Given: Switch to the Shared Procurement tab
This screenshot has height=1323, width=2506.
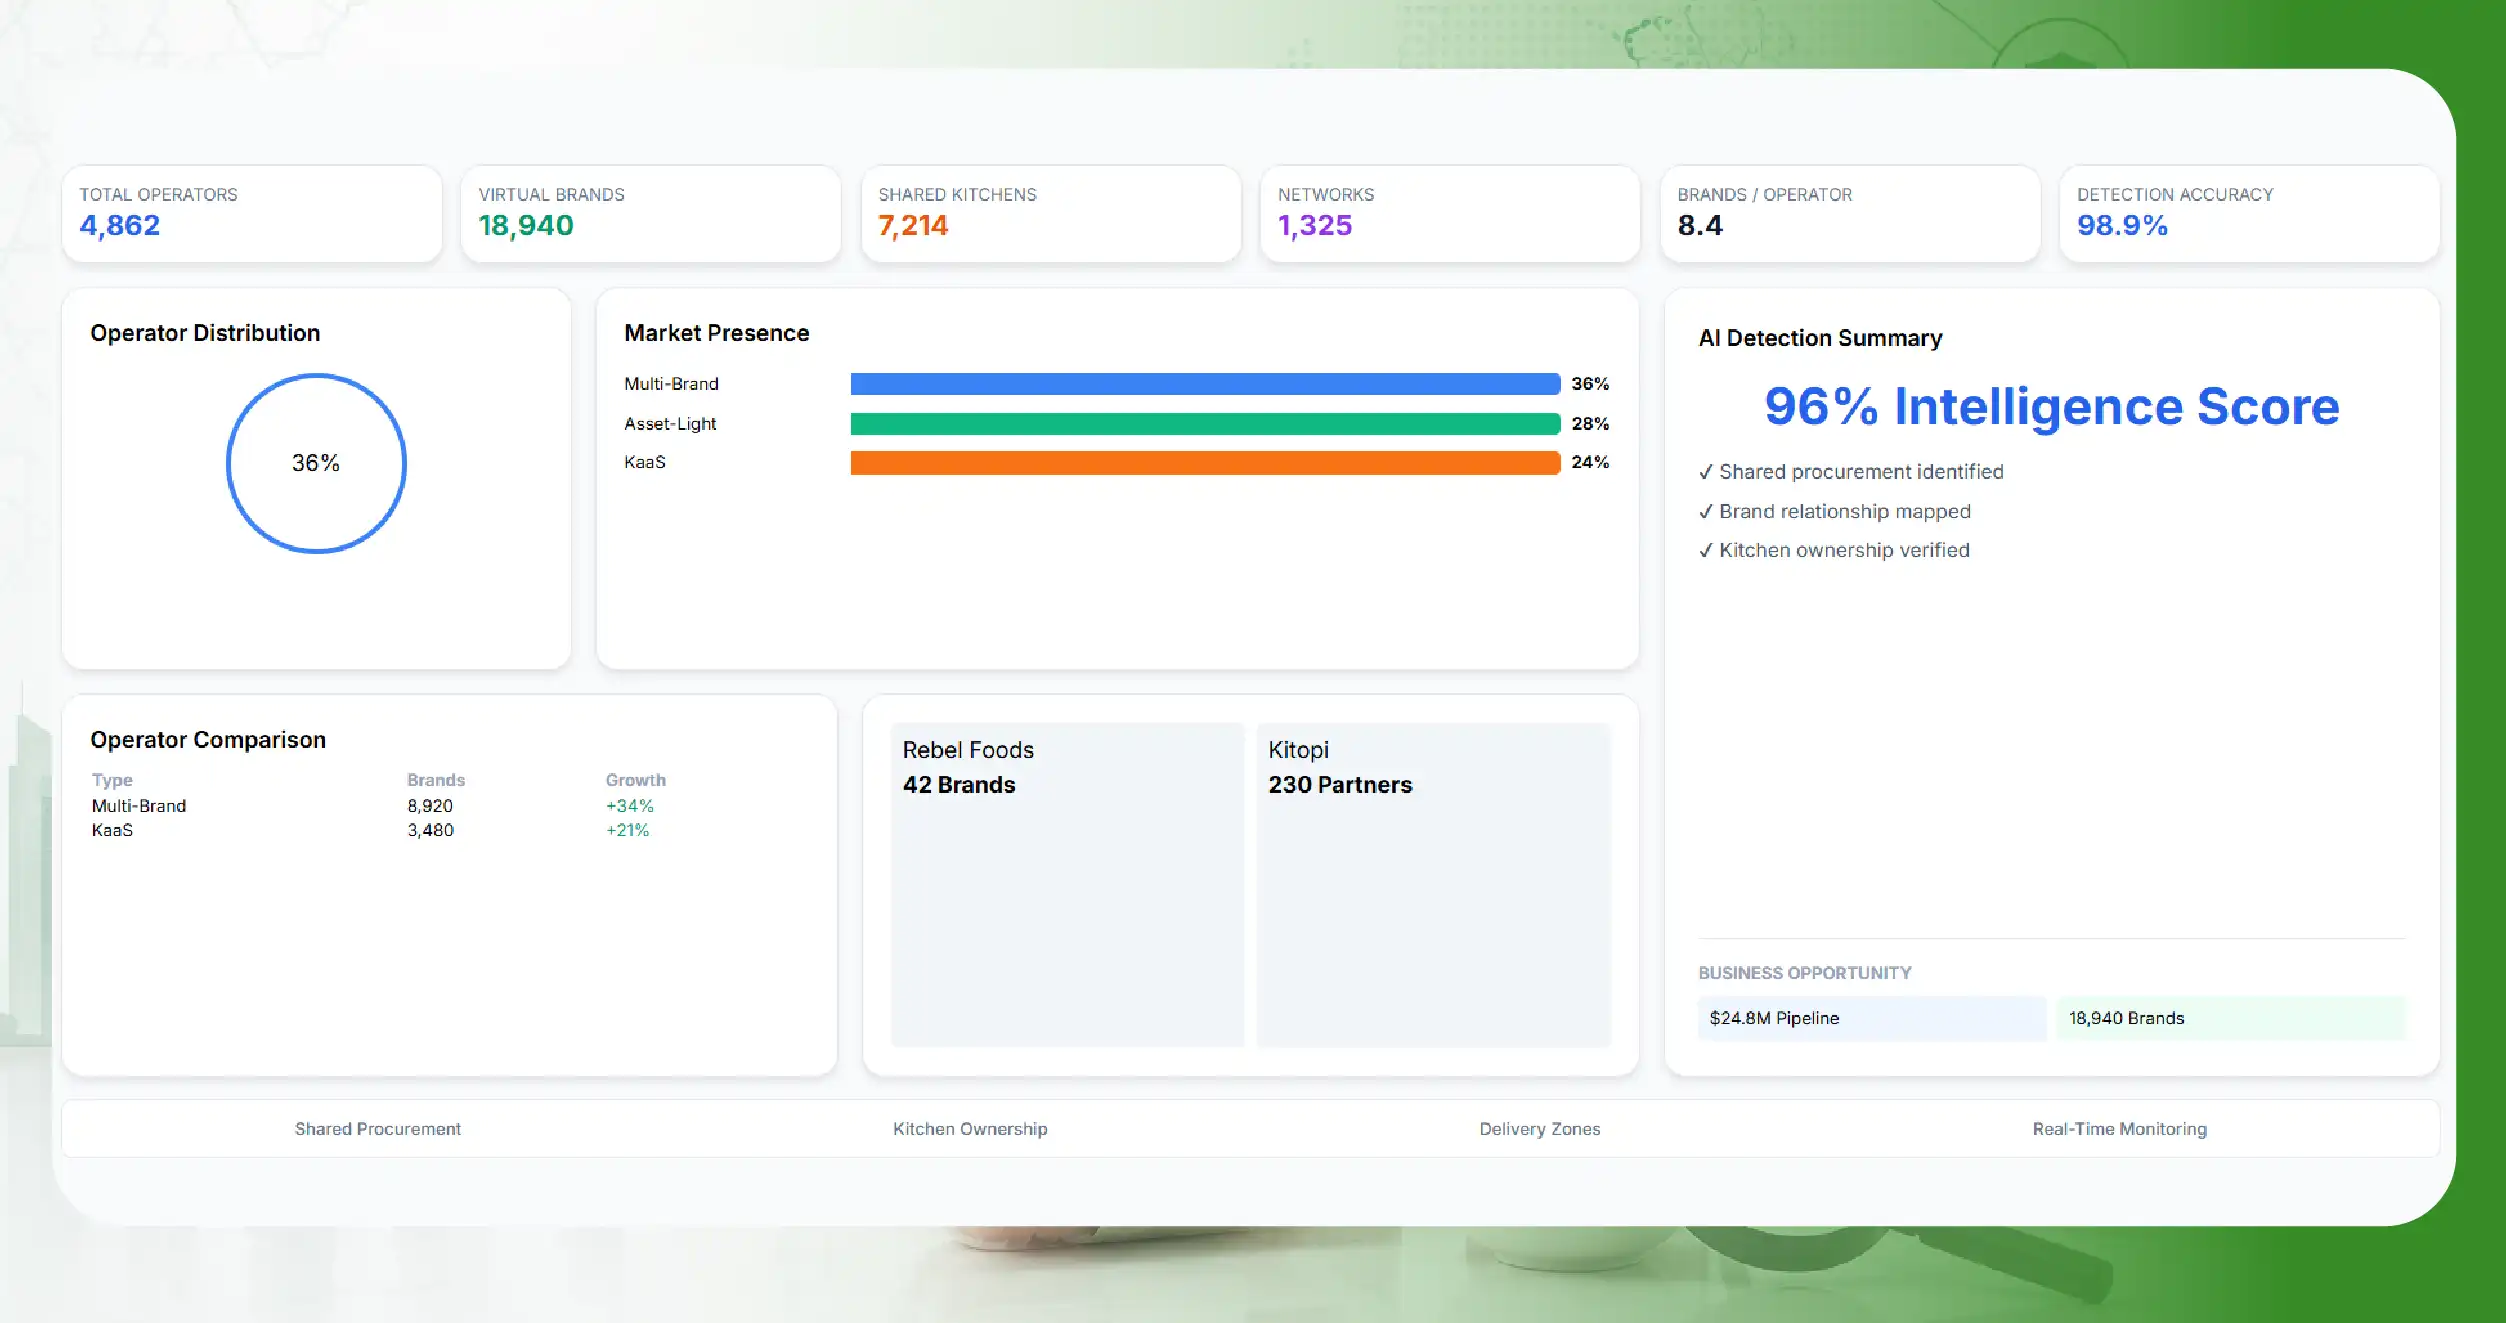Looking at the screenshot, I should [378, 1129].
